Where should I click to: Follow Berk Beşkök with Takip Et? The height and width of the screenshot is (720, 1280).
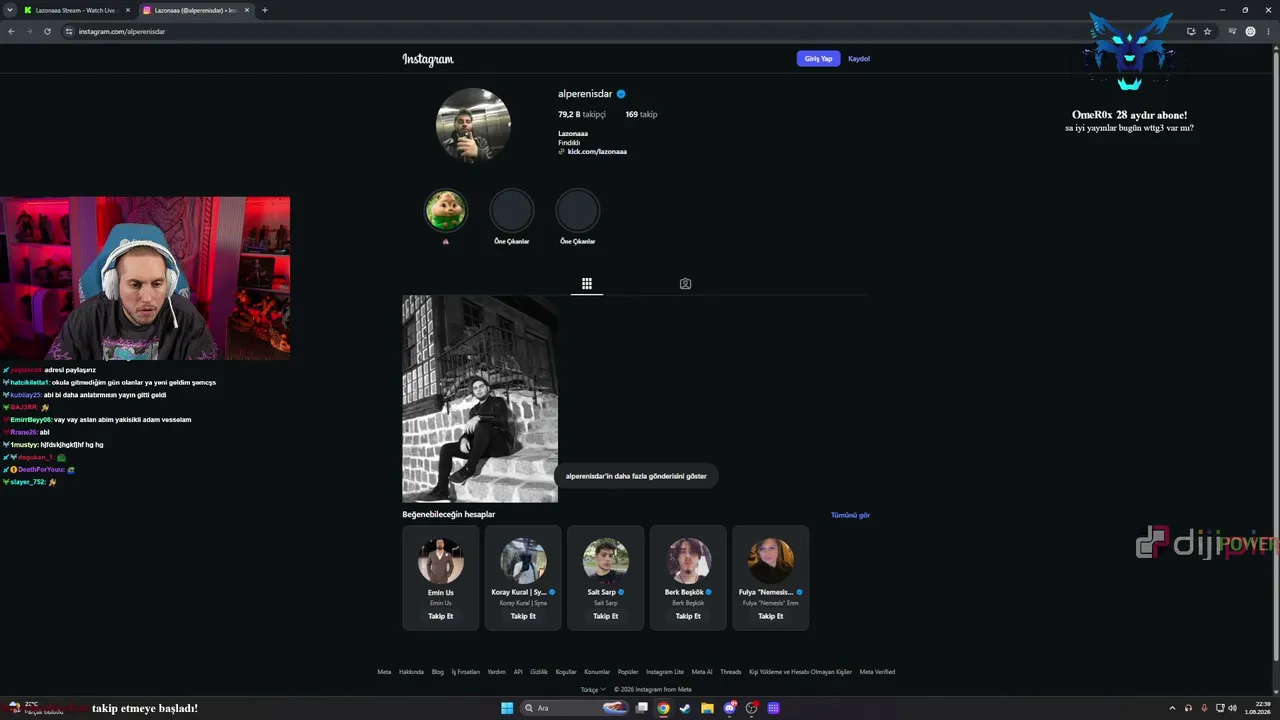click(688, 616)
